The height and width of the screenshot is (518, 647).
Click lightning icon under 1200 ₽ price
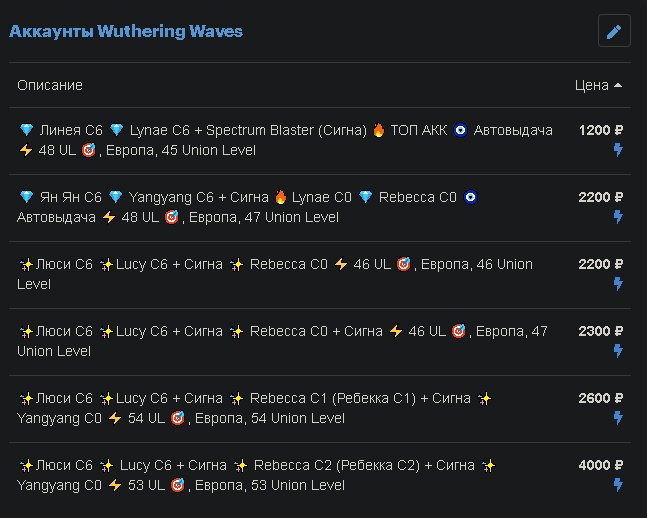tap(618, 149)
